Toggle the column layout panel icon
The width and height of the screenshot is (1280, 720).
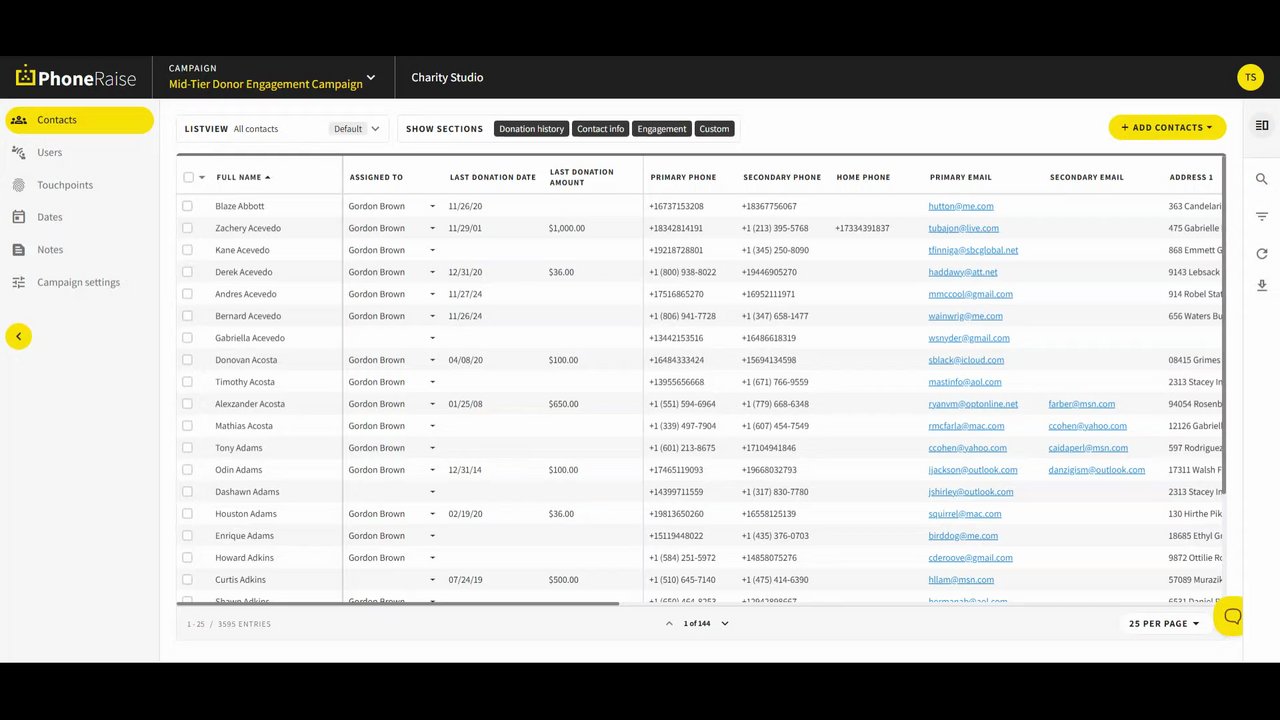coord(1262,125)
